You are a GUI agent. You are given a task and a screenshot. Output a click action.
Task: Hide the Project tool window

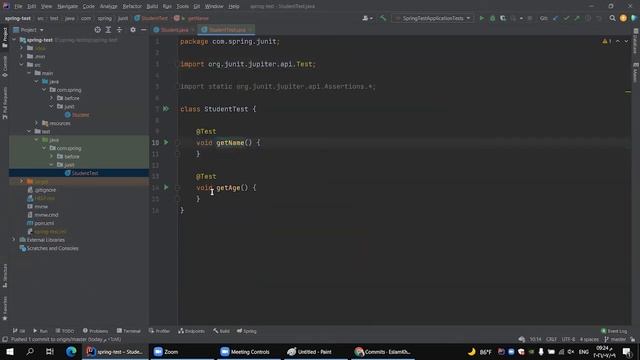[144, 30]
